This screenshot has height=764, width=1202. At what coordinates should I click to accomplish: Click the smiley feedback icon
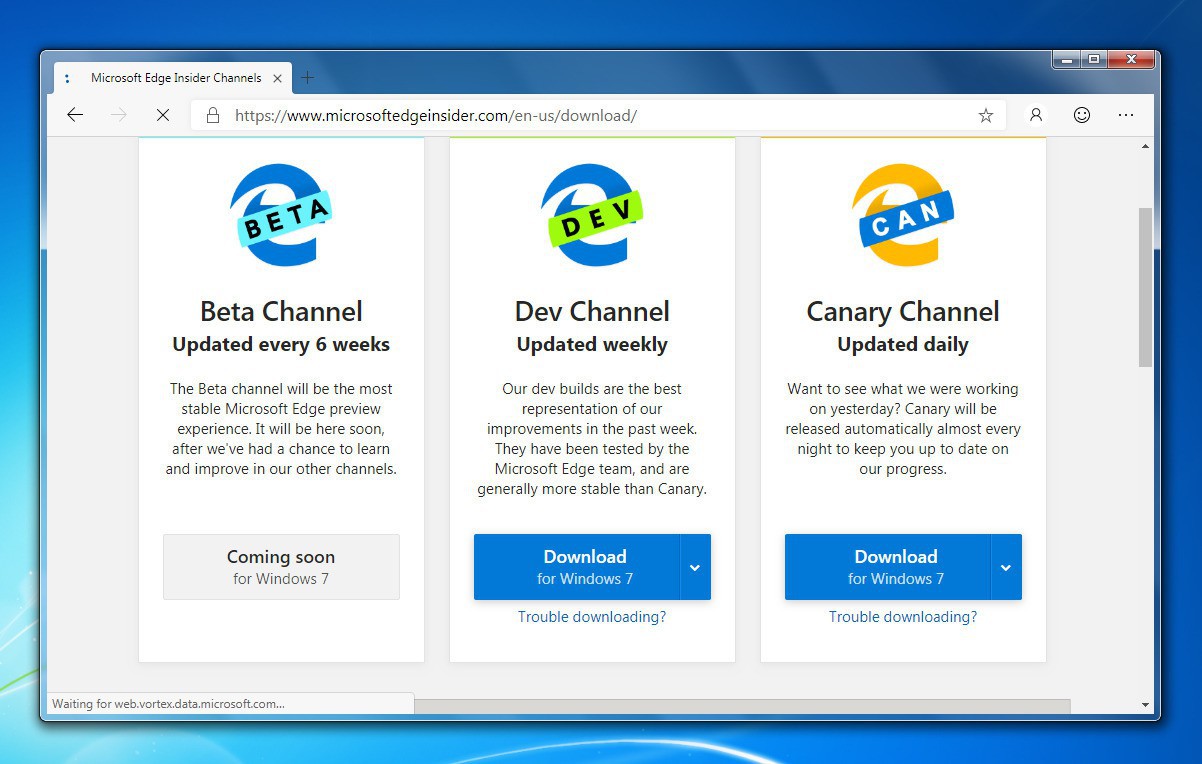click(1081, 115)
